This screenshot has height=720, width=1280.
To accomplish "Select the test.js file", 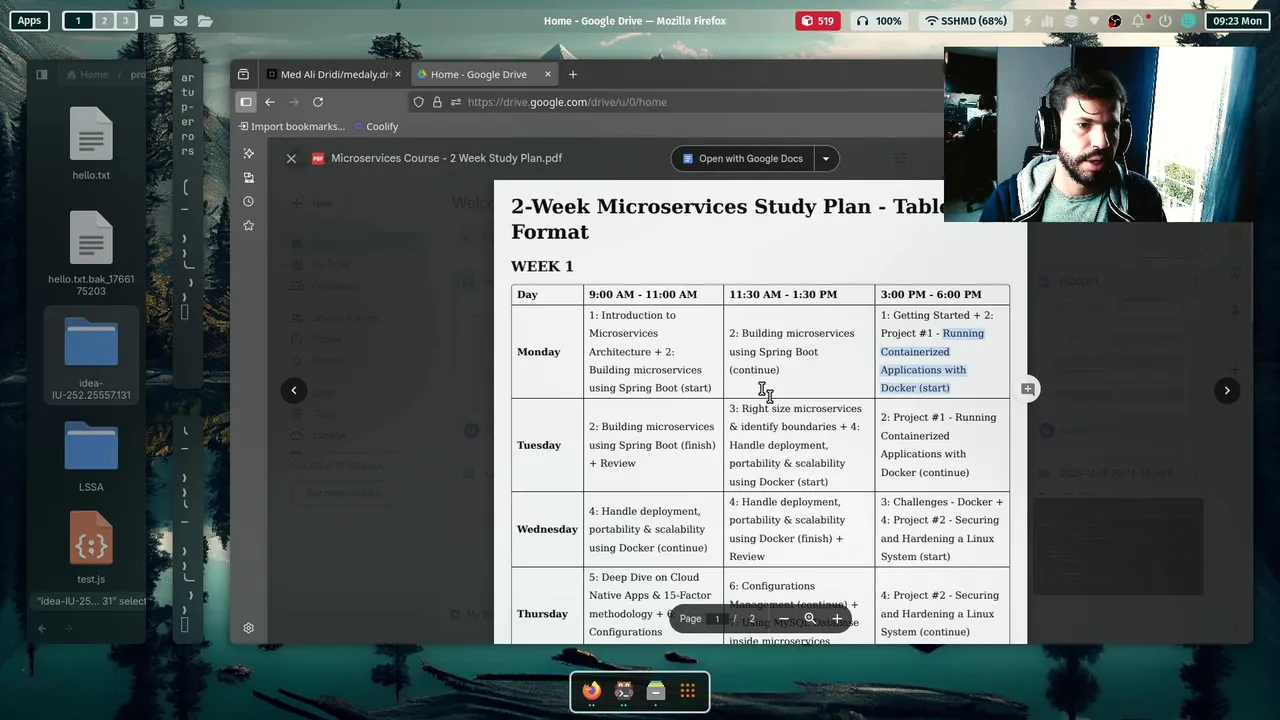I will coord(91,548).
